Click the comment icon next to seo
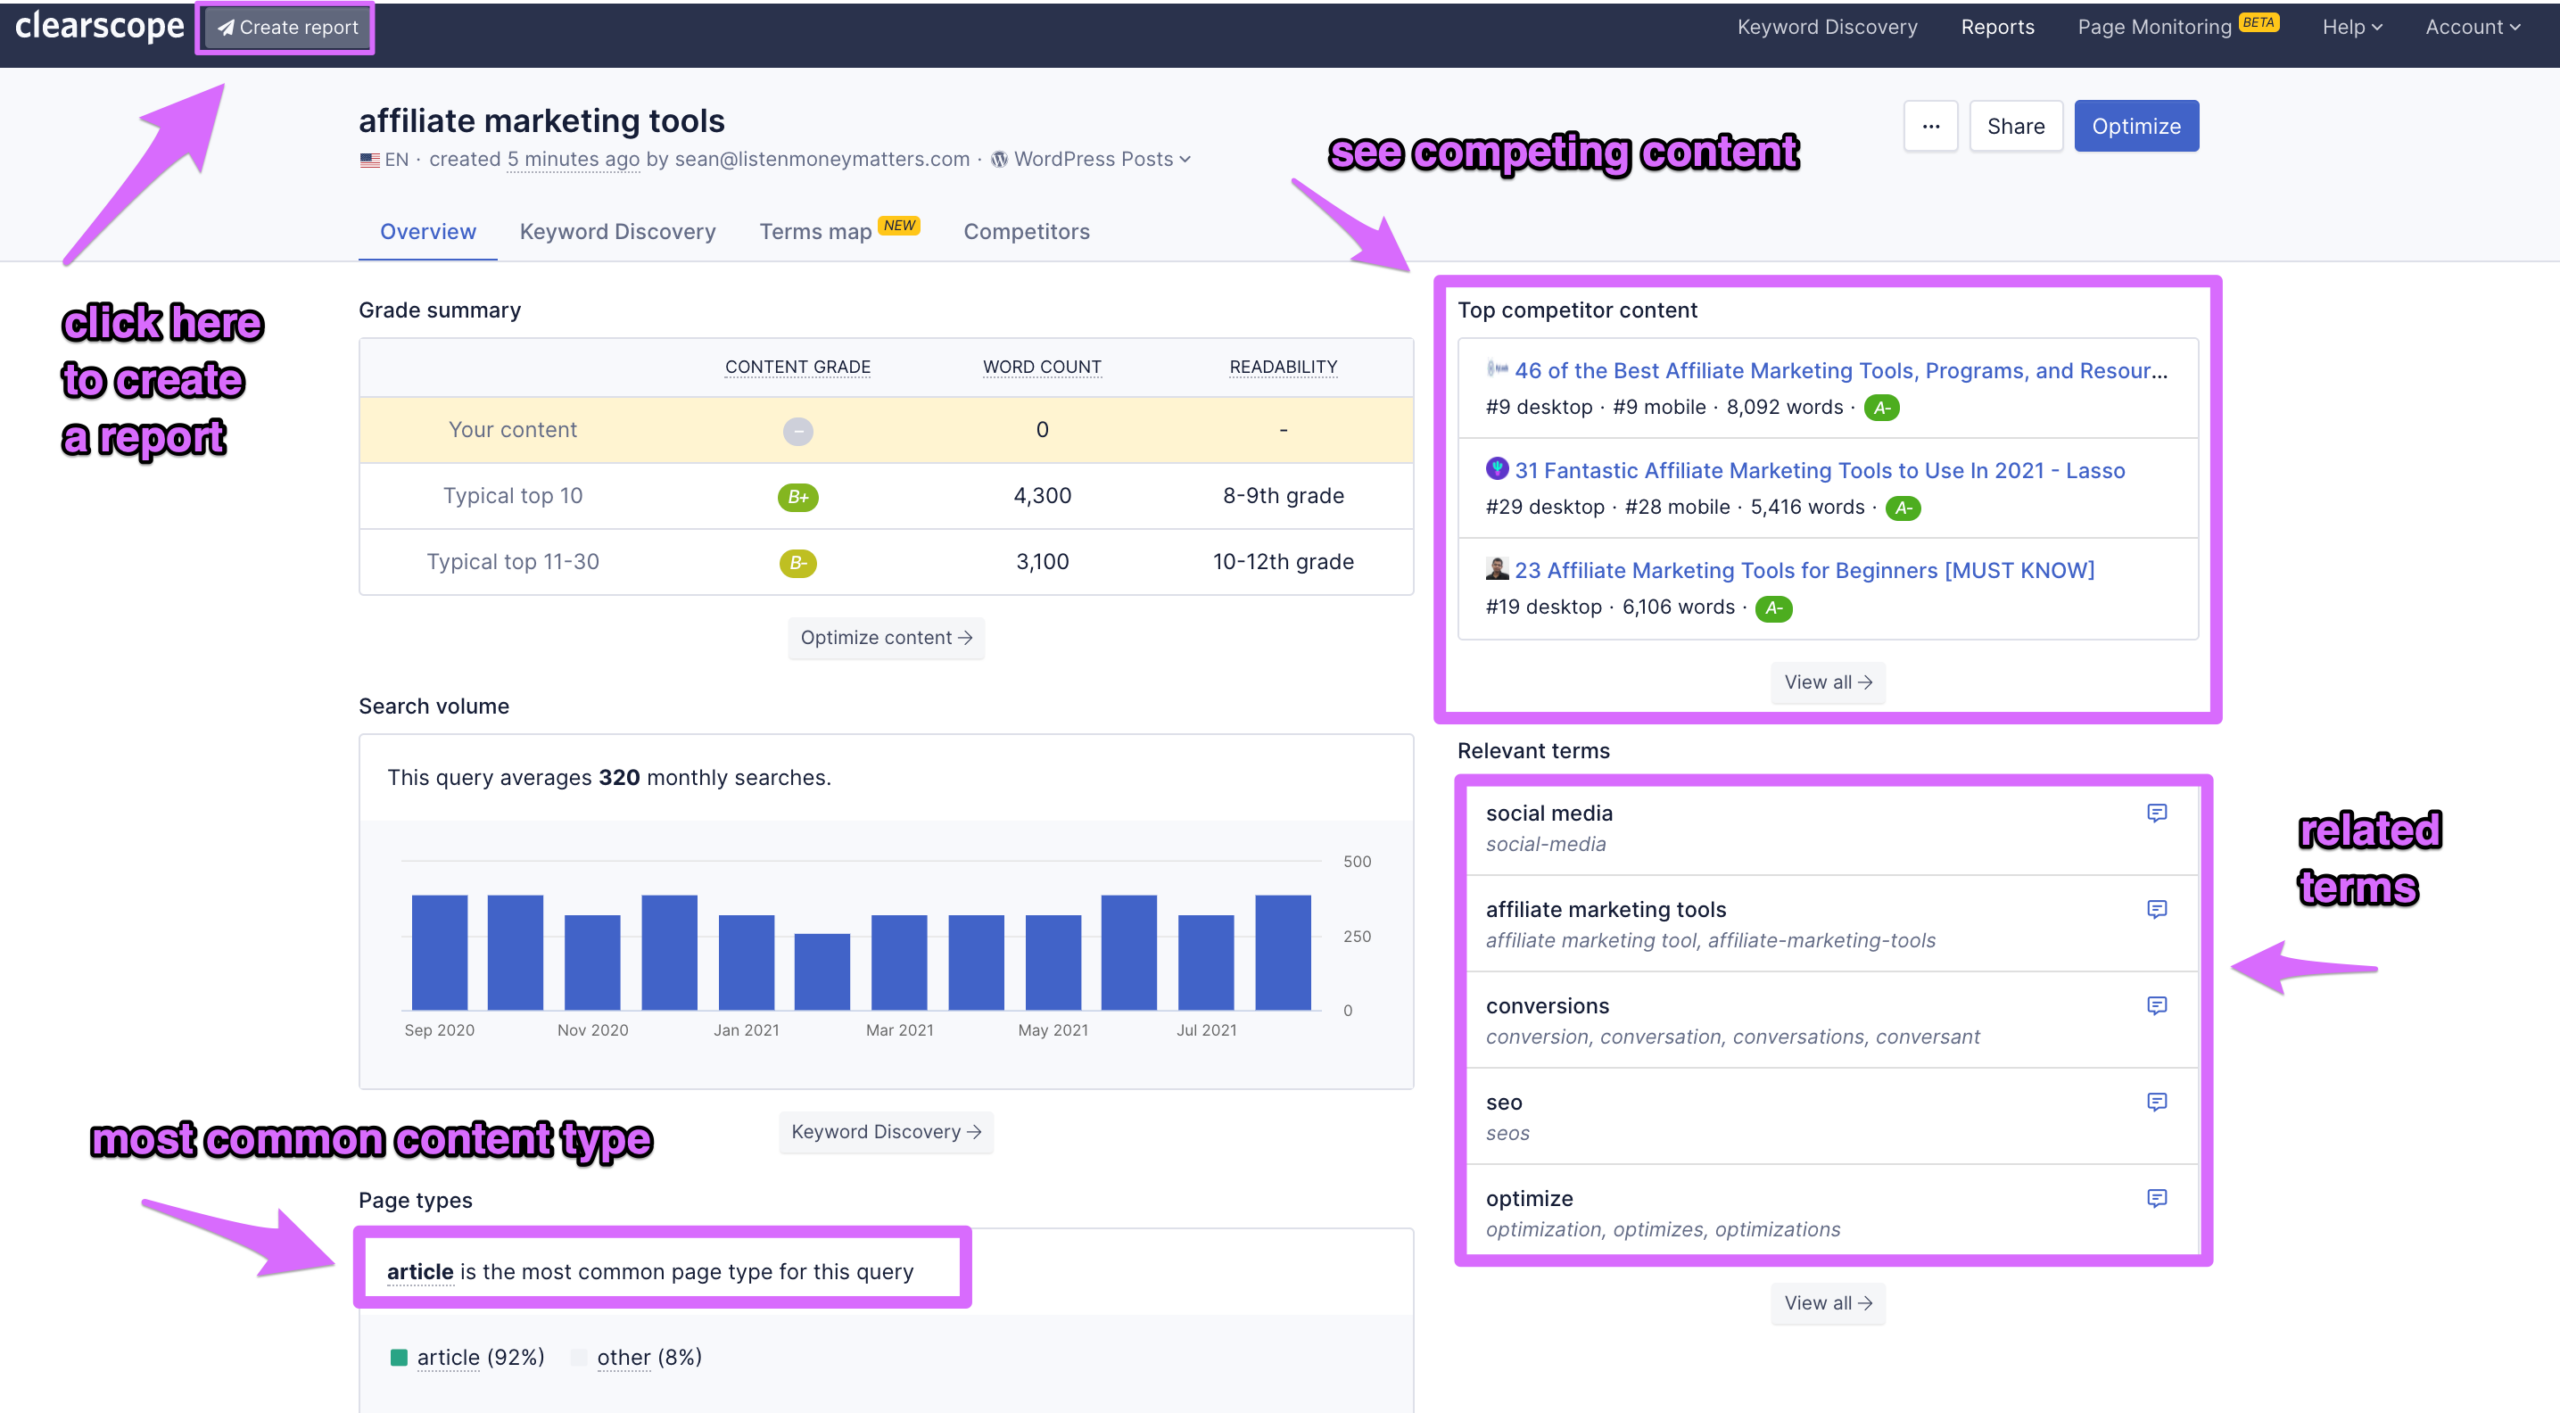The width and height of the screenshot is (2560, 1413). pos(2156,1102)
